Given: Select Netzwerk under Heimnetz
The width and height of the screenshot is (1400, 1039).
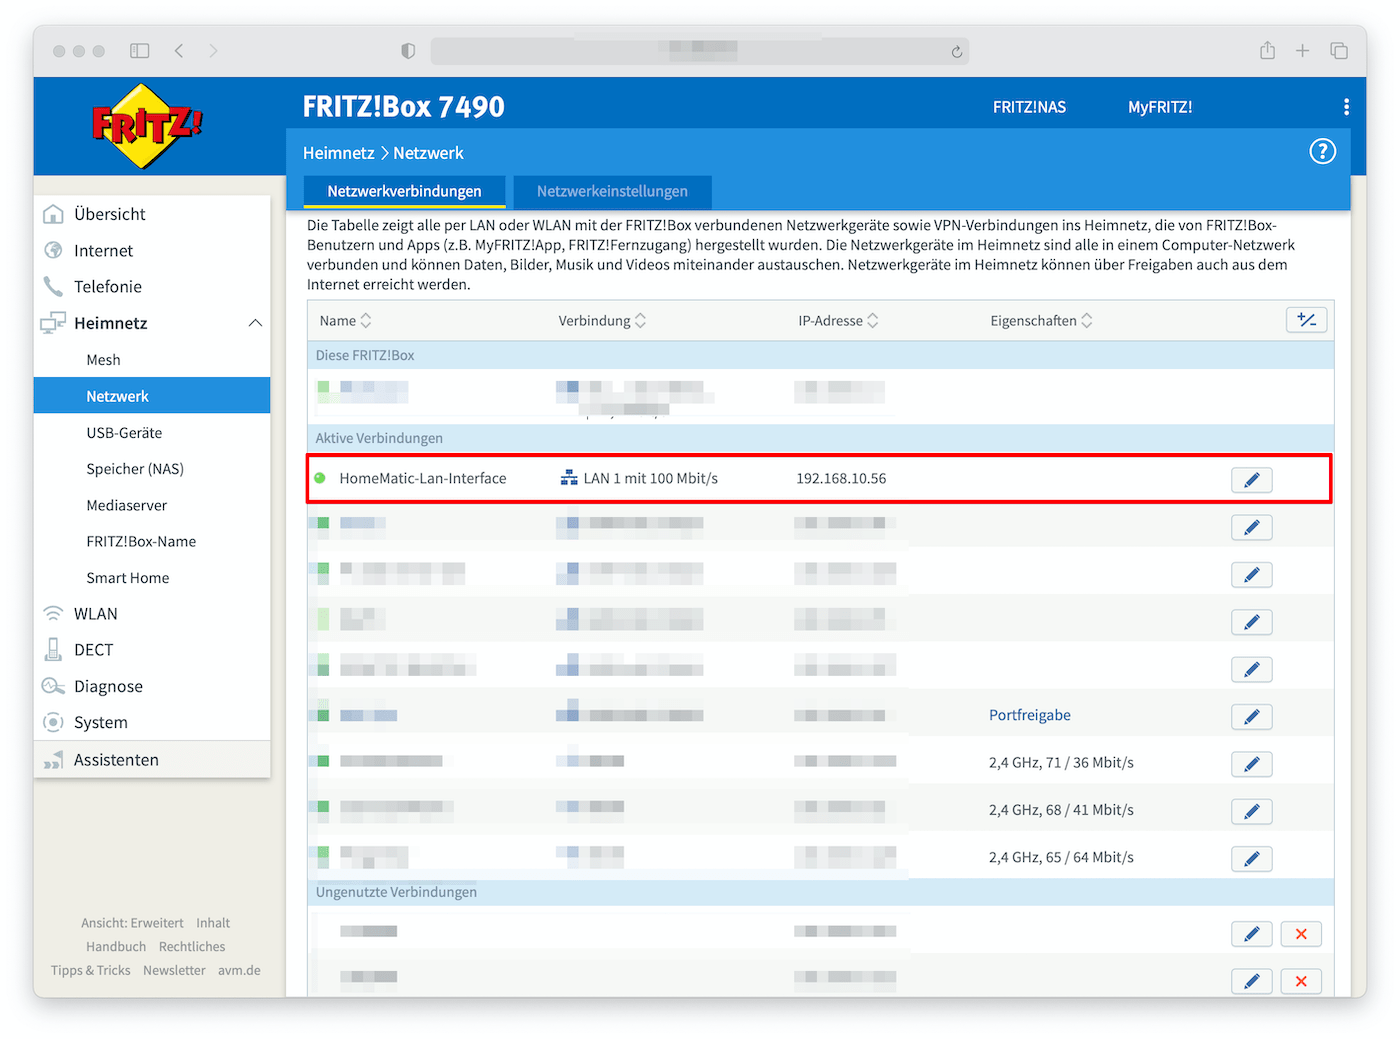Looking at the screenshot, I should (152, 396).
